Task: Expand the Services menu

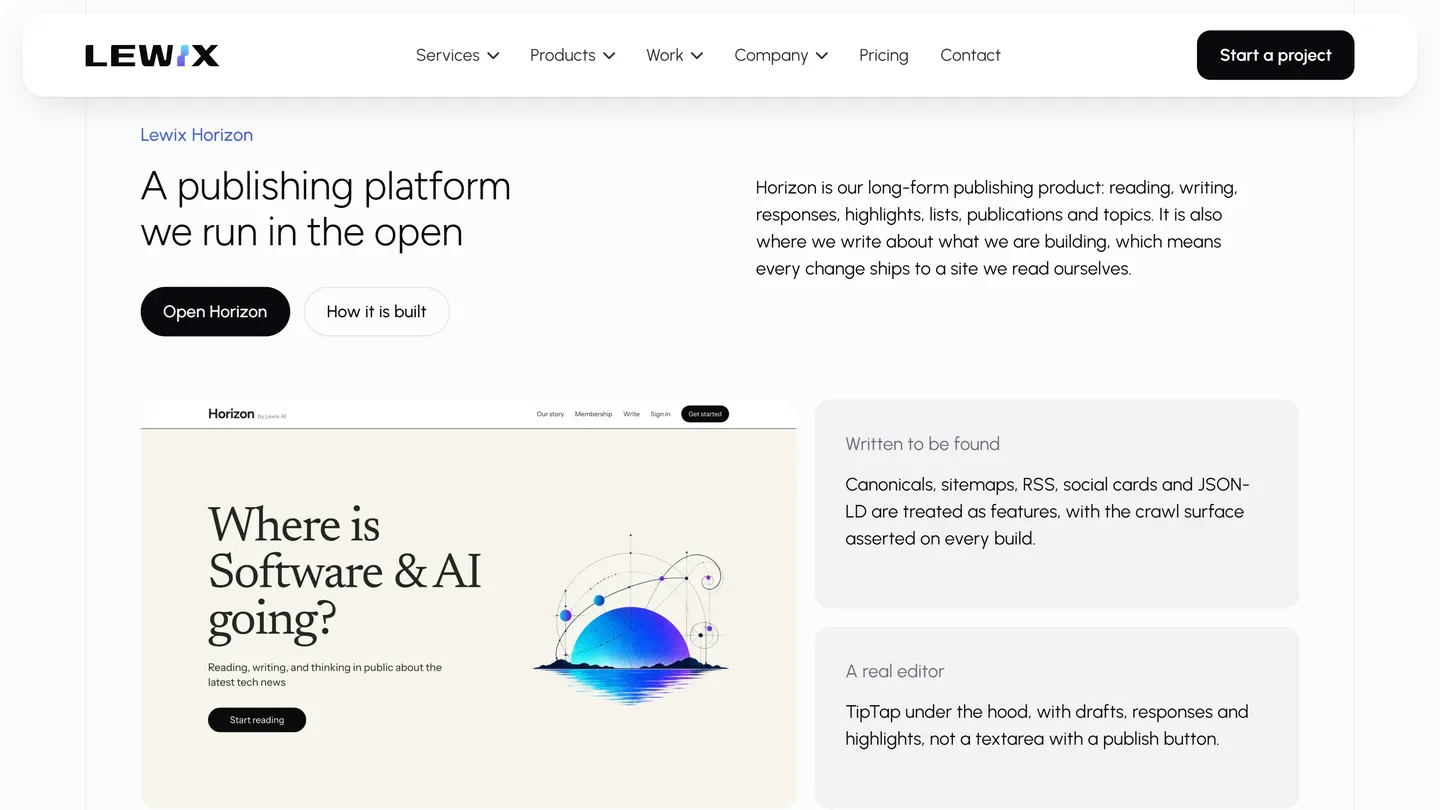Action: pos(457,55)
